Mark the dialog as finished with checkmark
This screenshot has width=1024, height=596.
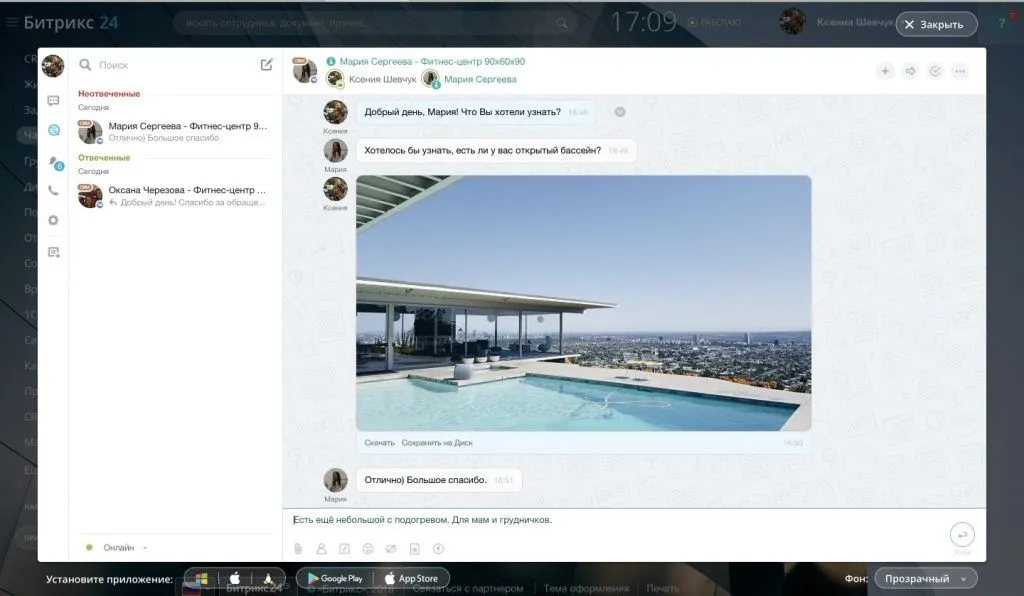click(x=935, y=71)
